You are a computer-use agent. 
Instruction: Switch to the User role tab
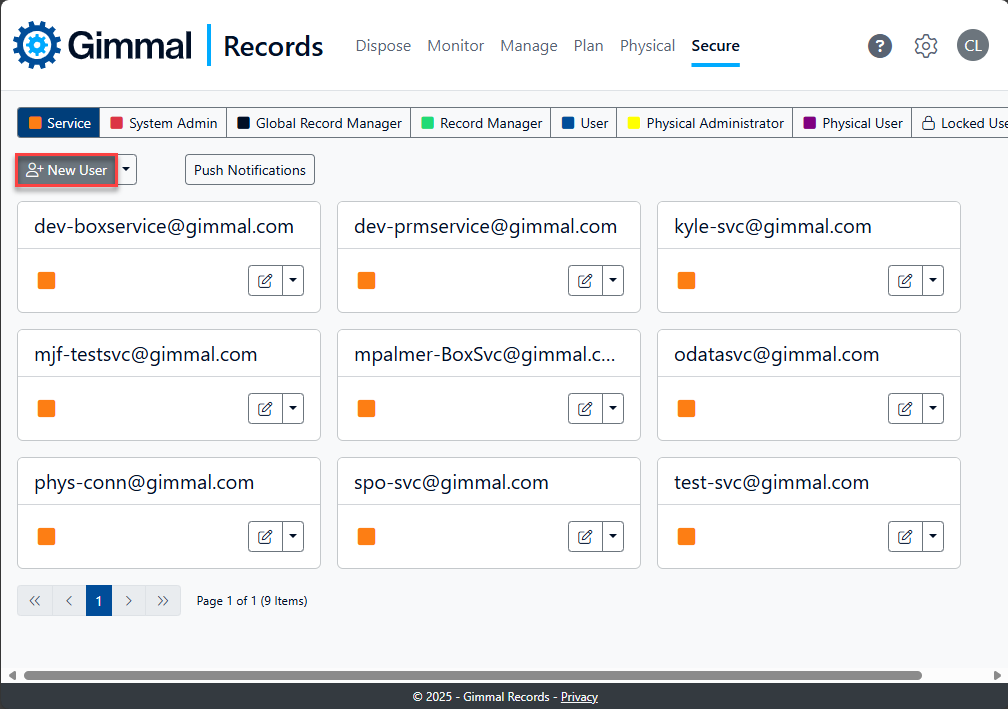(584, 123)
